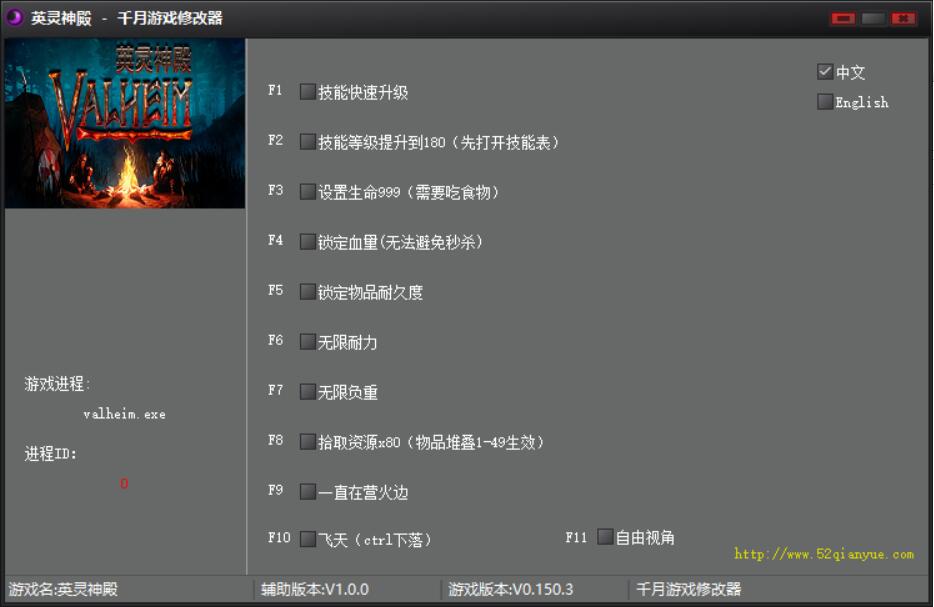Tick the F2 技能等级提升到180 checkbox
This screenshot has height=607, width=934.
pyautogui.click(x=308, y=142)
